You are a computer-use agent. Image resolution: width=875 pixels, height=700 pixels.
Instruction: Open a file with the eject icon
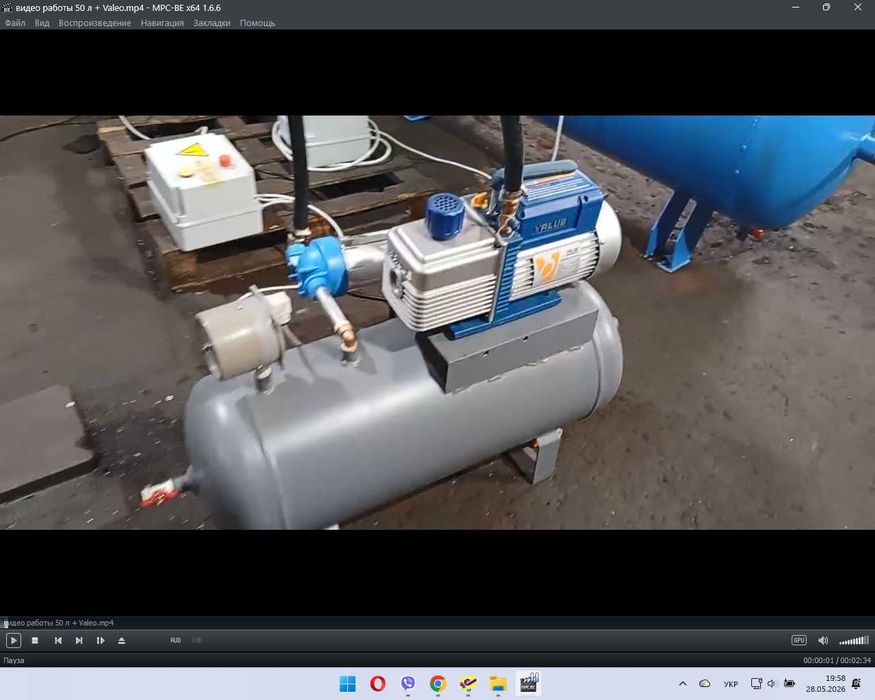[x=122, y=640]
